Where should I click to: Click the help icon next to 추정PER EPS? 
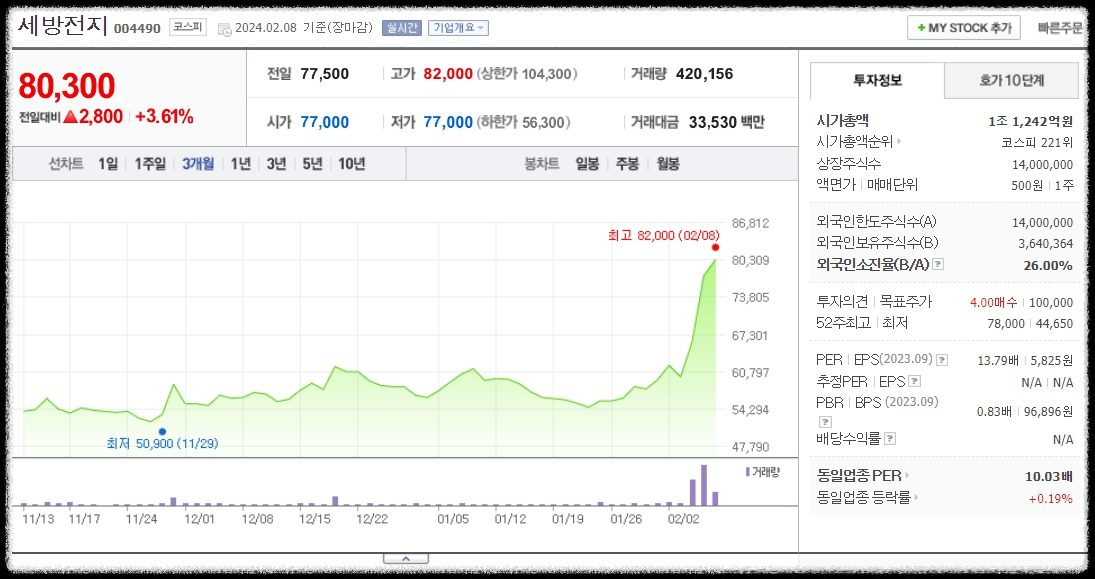pos(915,382)
